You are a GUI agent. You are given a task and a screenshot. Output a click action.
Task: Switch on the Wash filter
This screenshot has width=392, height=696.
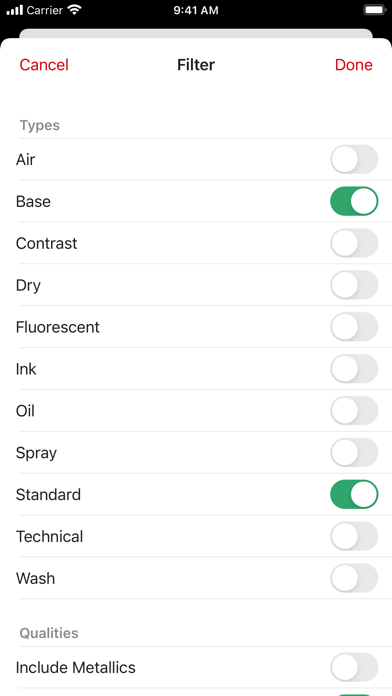(354, 578)
